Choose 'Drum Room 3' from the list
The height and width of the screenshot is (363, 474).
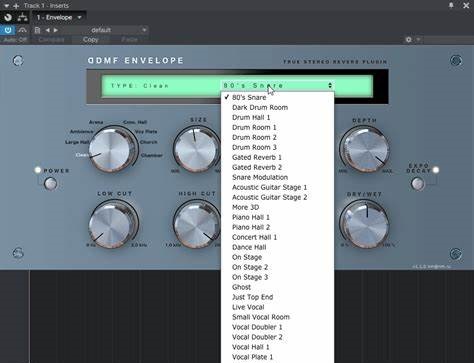(277, 148)
